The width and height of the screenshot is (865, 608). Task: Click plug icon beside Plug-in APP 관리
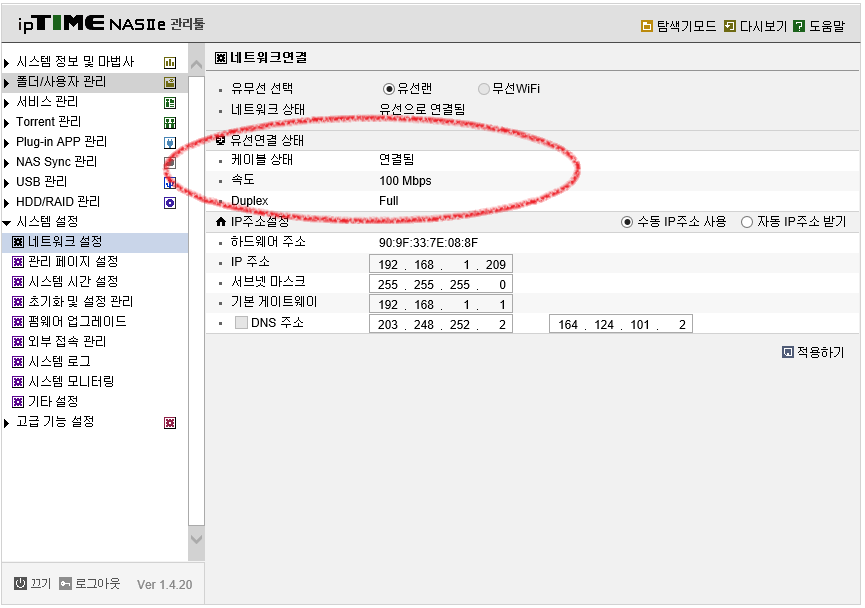170,143
